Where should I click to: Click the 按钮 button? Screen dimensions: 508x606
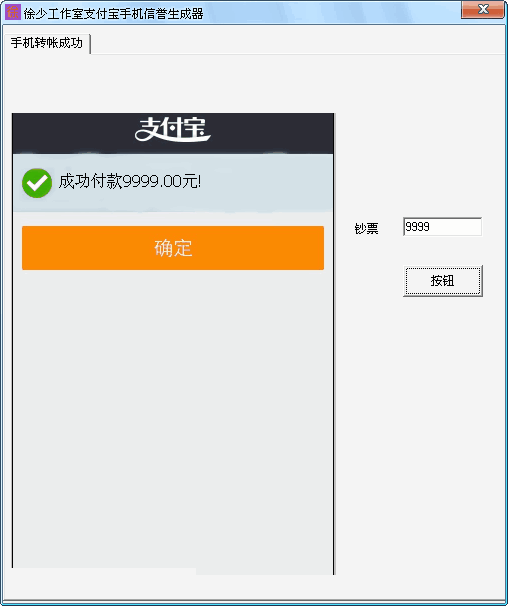click(x=443, y=281)
